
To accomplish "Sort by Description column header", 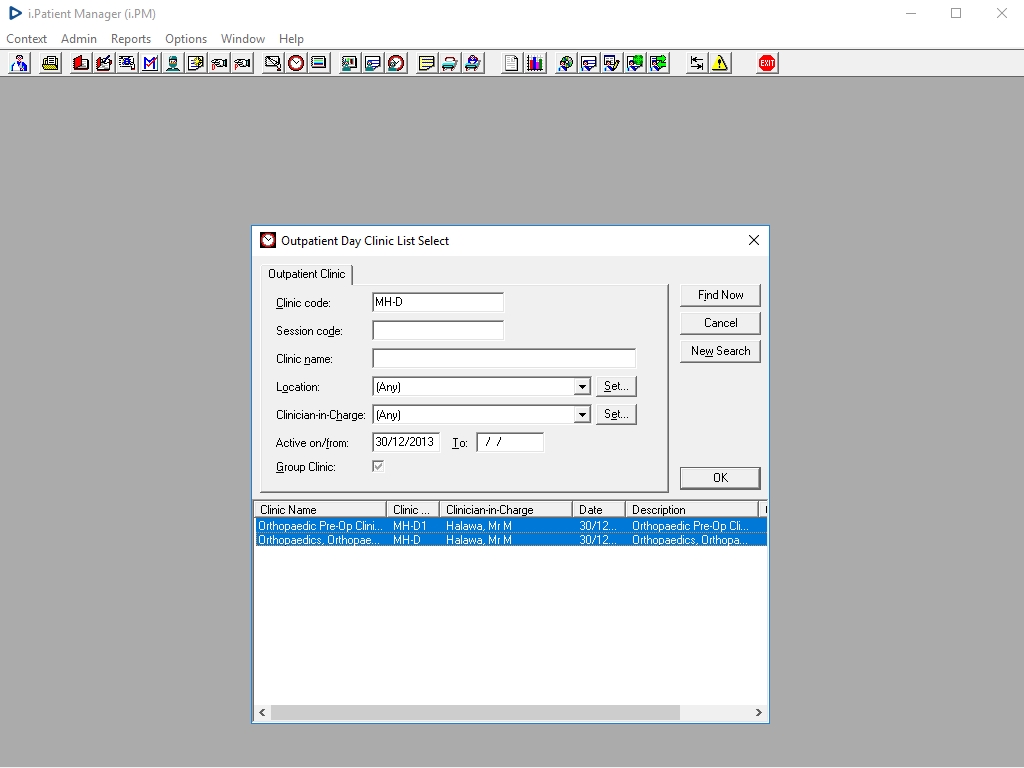I will click(692, 509).
